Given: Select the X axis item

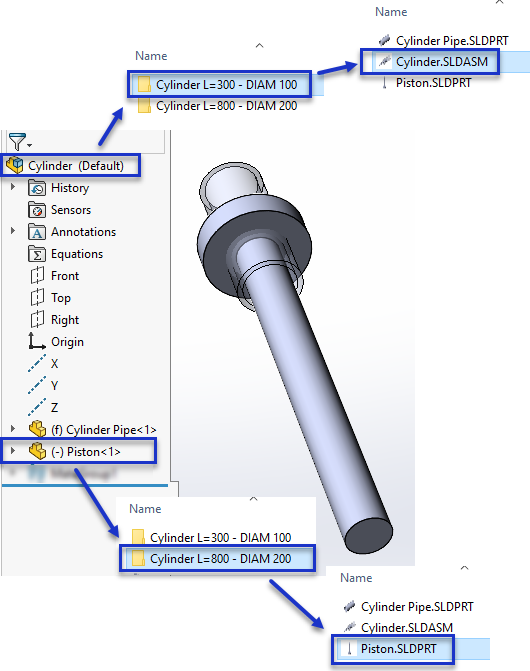Looking at the screenshot, I should click(54, 364).
